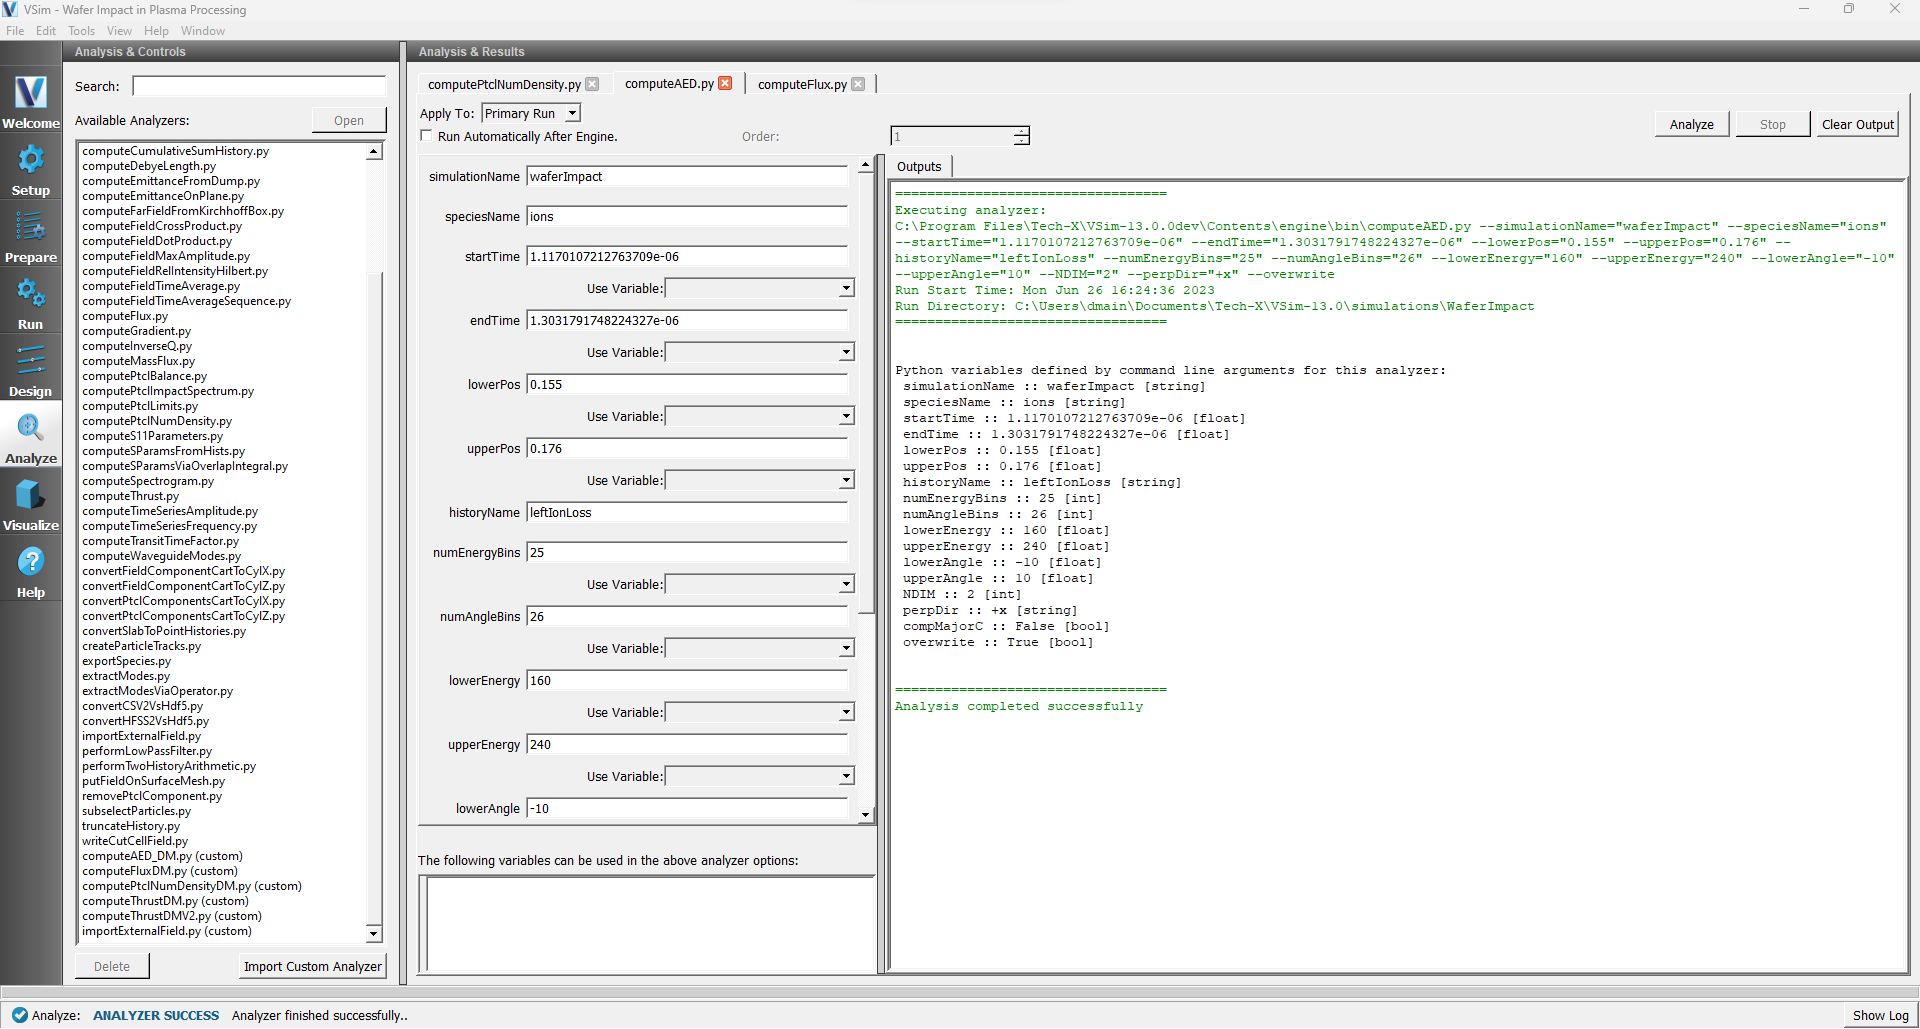Select computeDebyeLength.py in analyzer list
Viewport: 1920px width, 1029px height.
point(149,166)
